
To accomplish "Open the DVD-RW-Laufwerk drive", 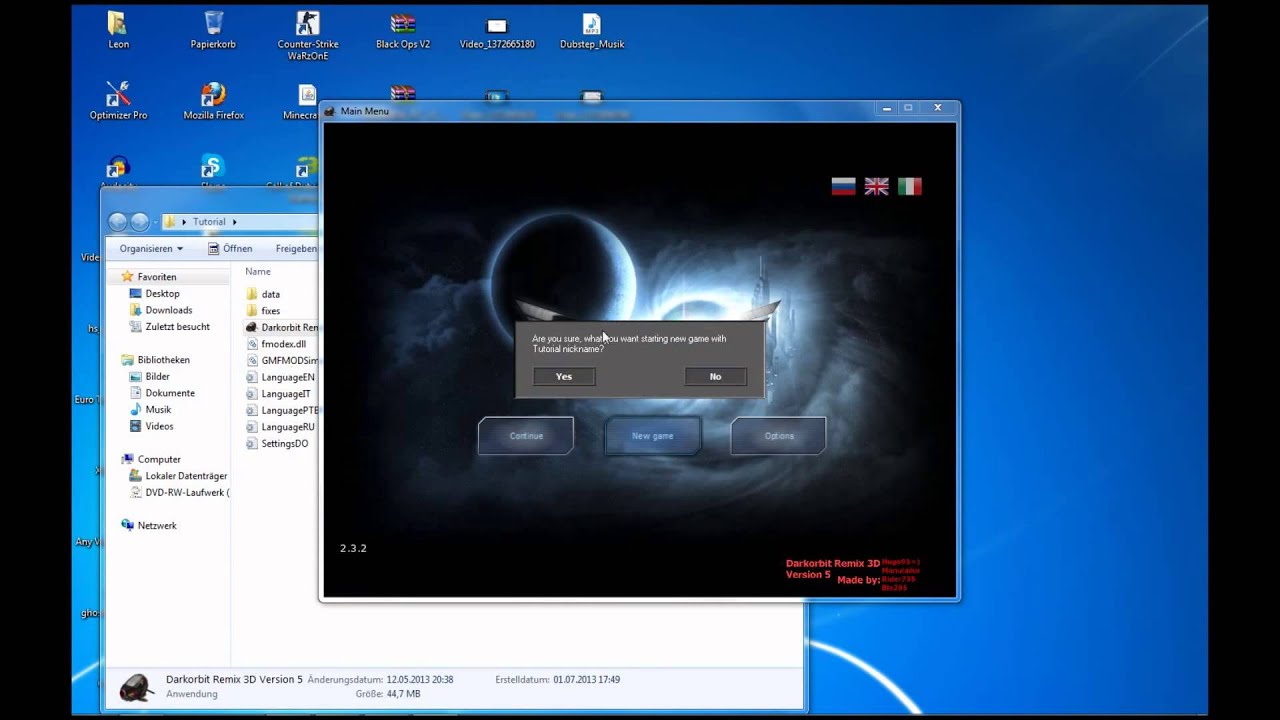I will 180,492.
